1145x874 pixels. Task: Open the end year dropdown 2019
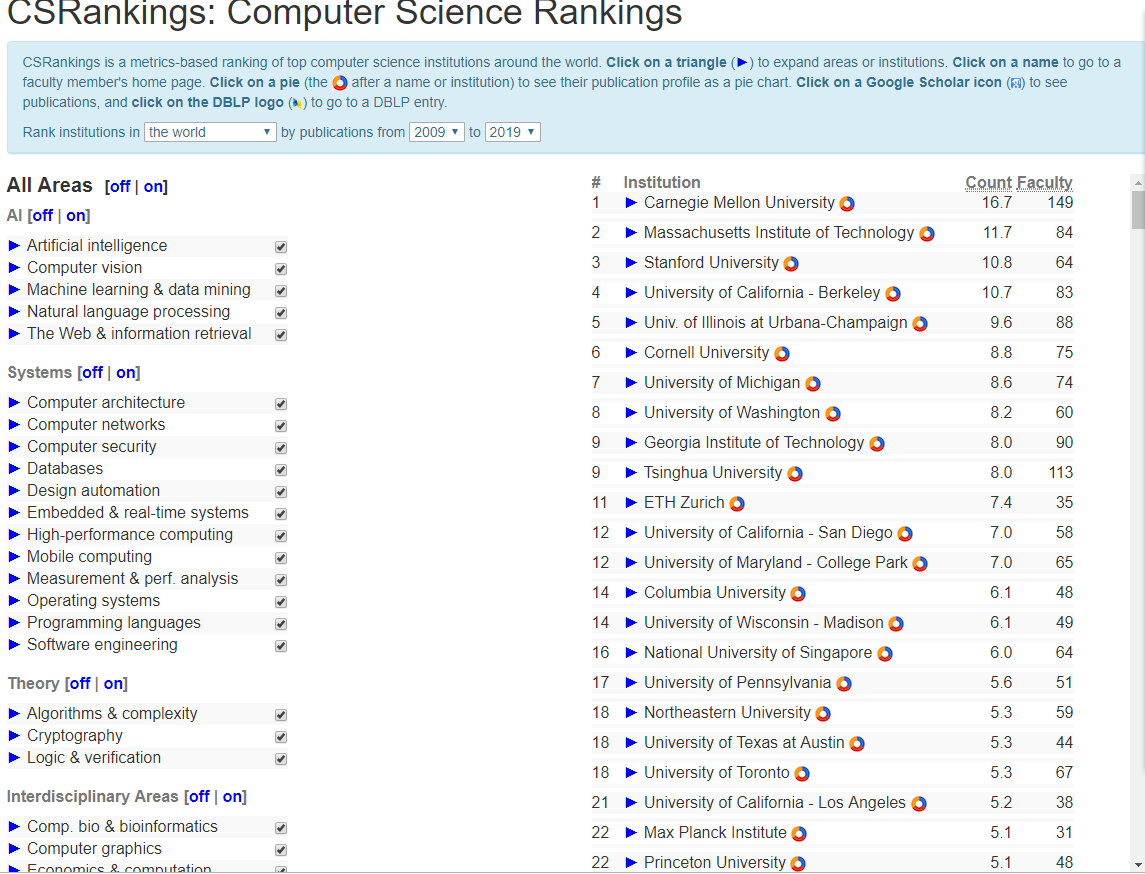(x=513, y=132)
